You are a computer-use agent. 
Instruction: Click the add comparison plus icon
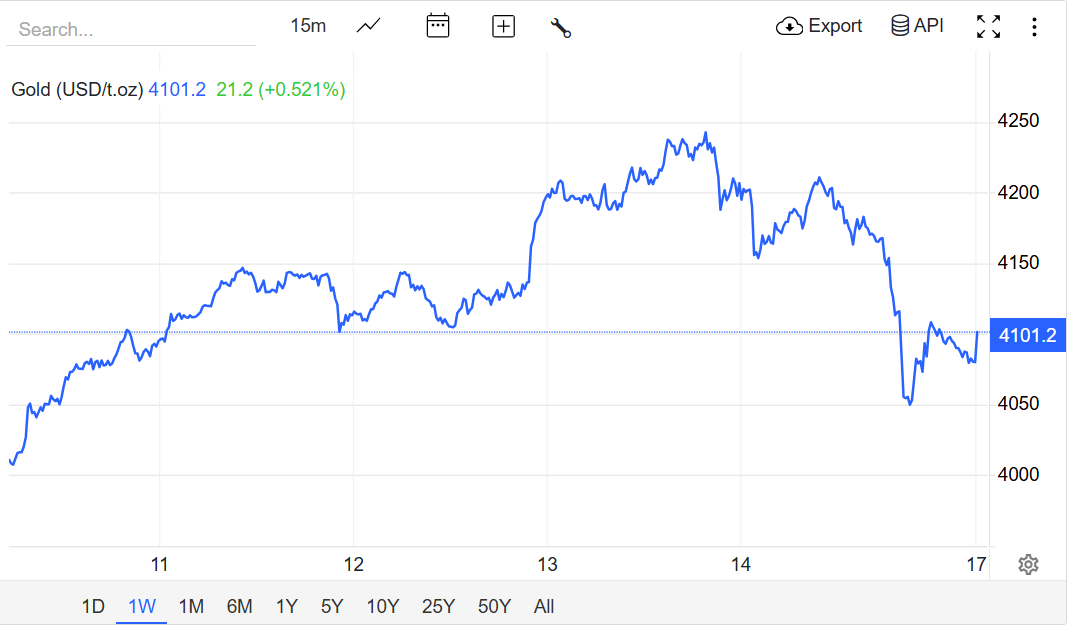point(503,27)
